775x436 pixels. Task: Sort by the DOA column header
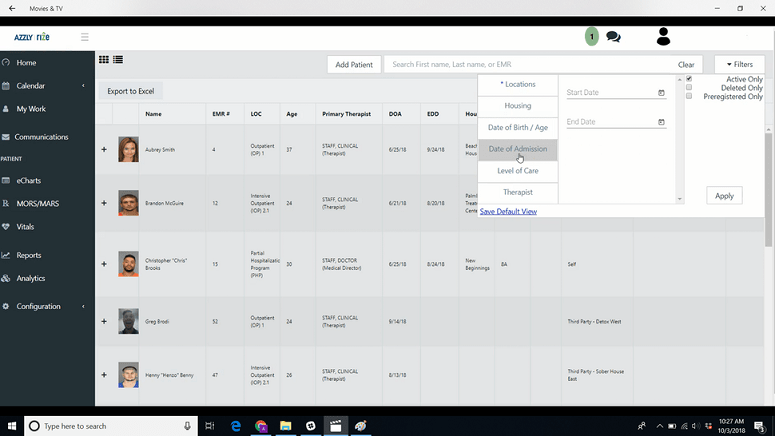coord(395,114)
